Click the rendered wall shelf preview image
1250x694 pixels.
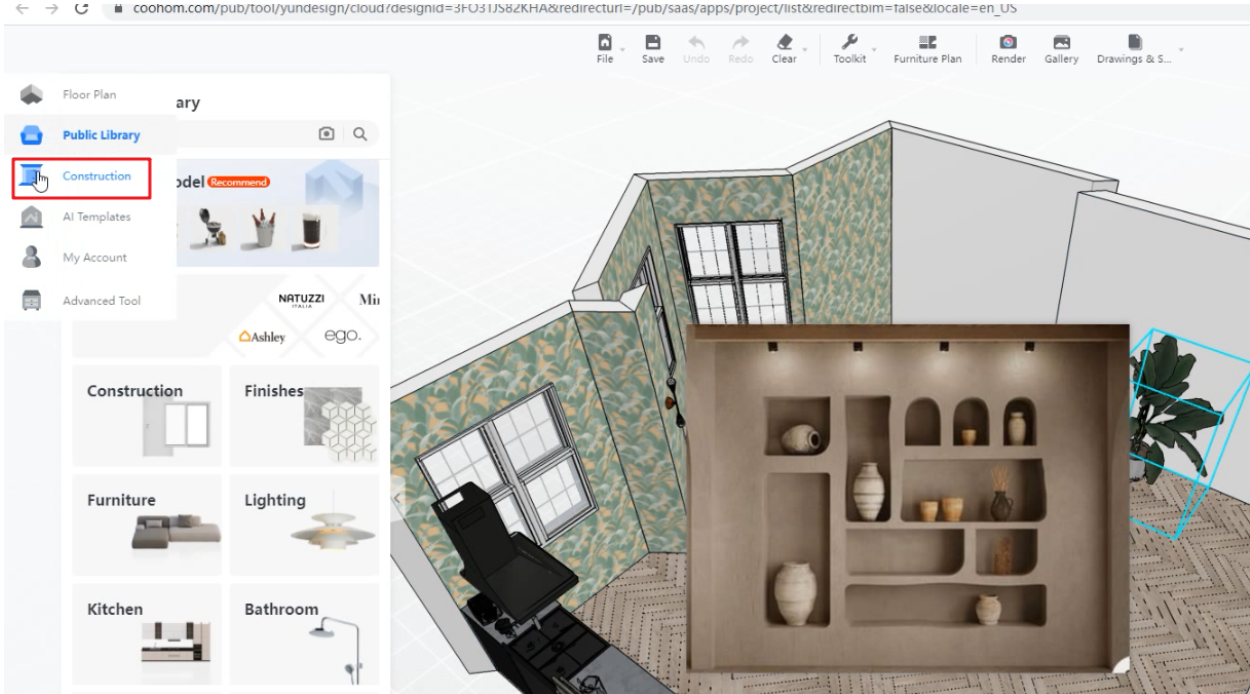pos(907,497)
